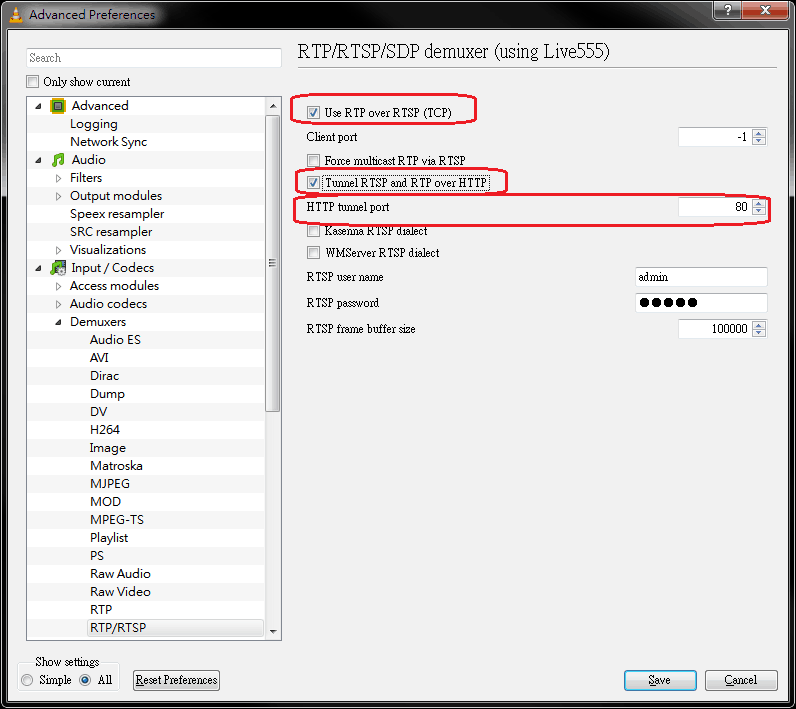Select H264 demuxer entry
Screen dimensions: 796x709
[x=105, y=430]
